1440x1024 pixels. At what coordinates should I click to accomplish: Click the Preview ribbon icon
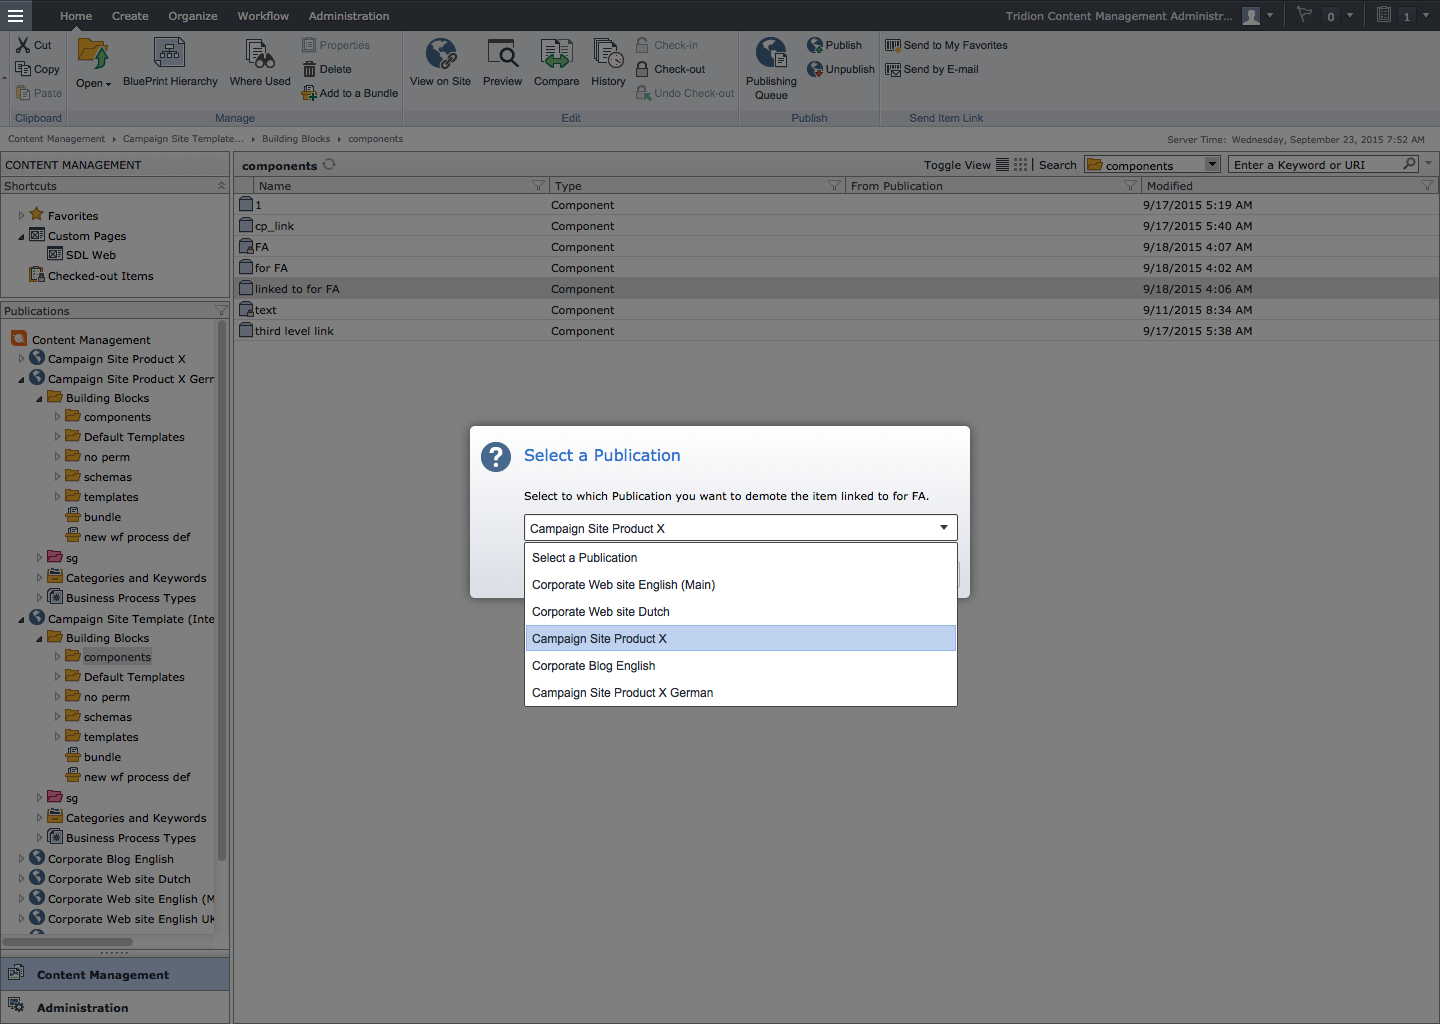502,54
